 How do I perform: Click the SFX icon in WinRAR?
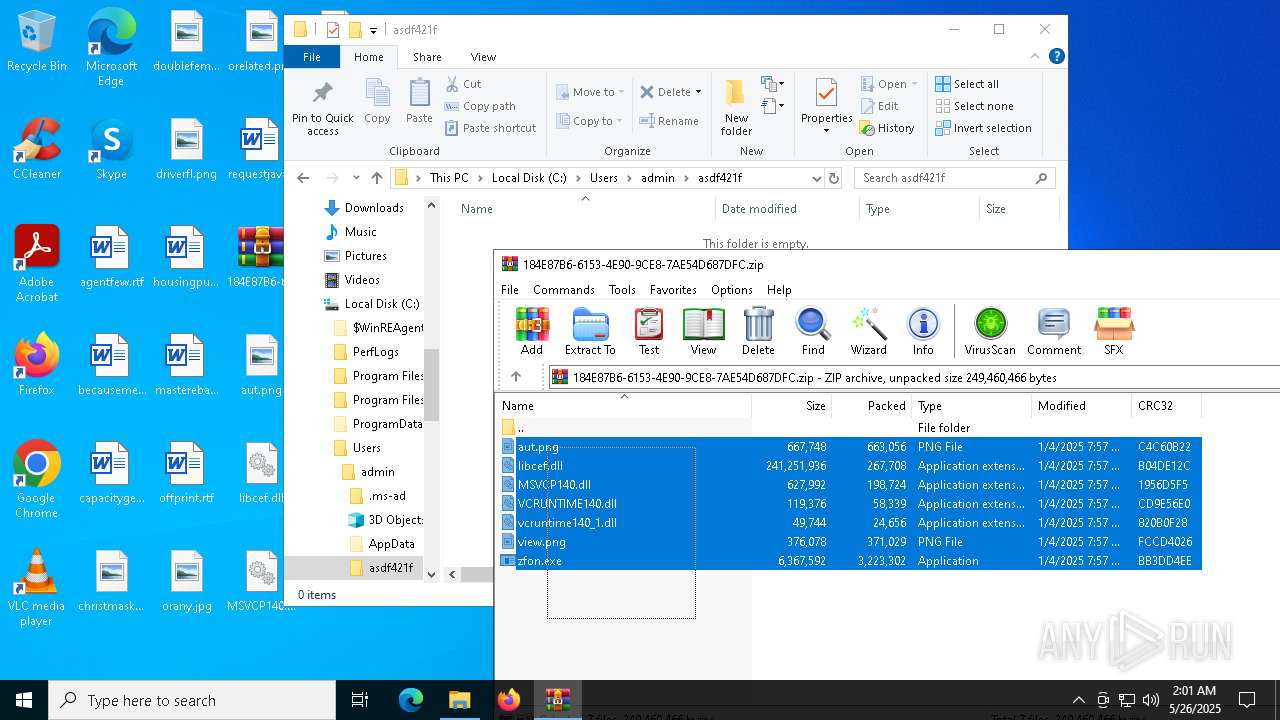1113,331
